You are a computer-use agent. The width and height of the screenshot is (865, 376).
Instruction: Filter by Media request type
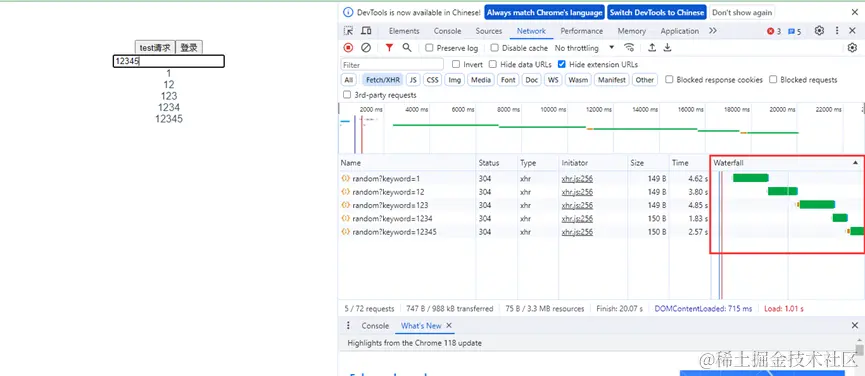pyautogui.click(x=481, y=80)
